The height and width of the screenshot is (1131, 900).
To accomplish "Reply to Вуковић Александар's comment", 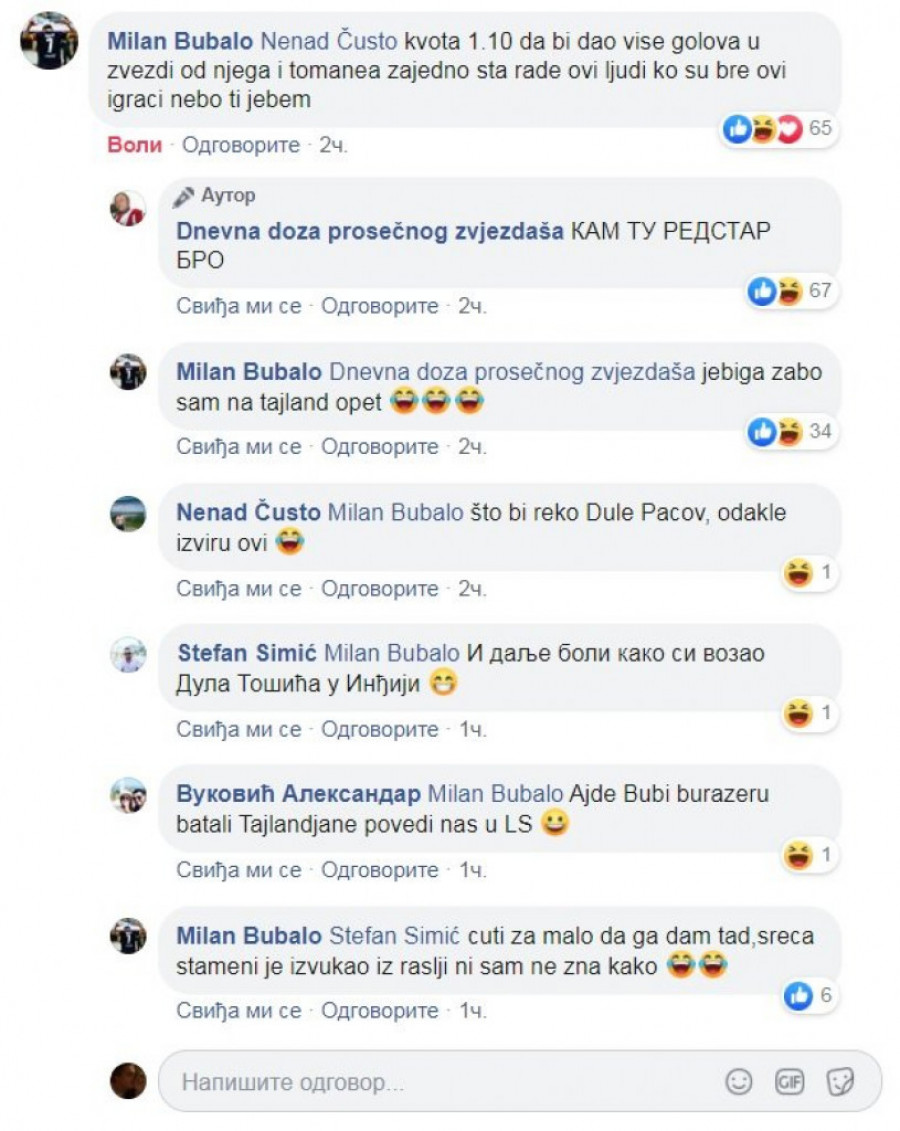I will click(x=380, y=870).
